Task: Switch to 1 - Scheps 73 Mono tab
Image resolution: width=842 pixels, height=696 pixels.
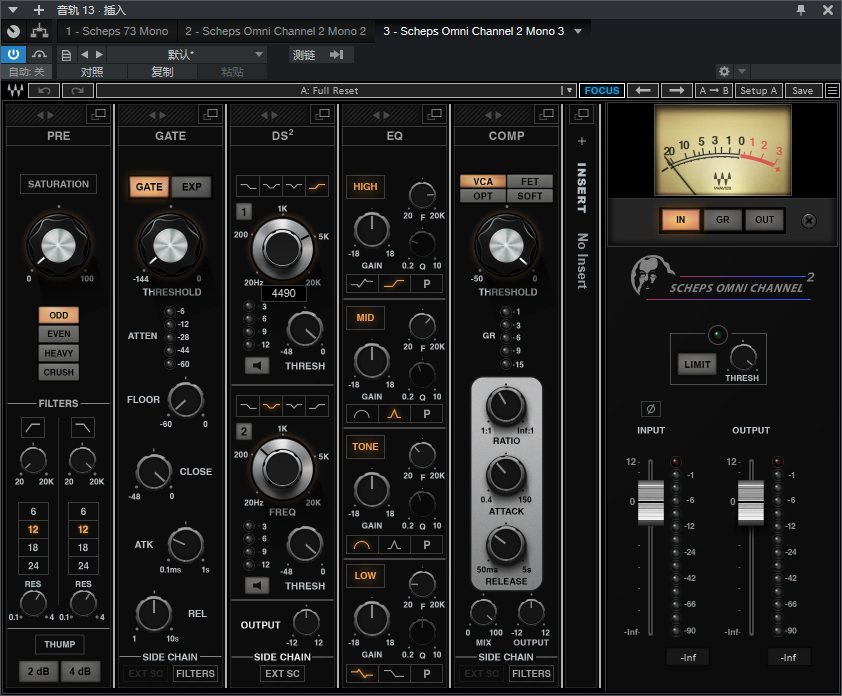Action: coord(117,31)
